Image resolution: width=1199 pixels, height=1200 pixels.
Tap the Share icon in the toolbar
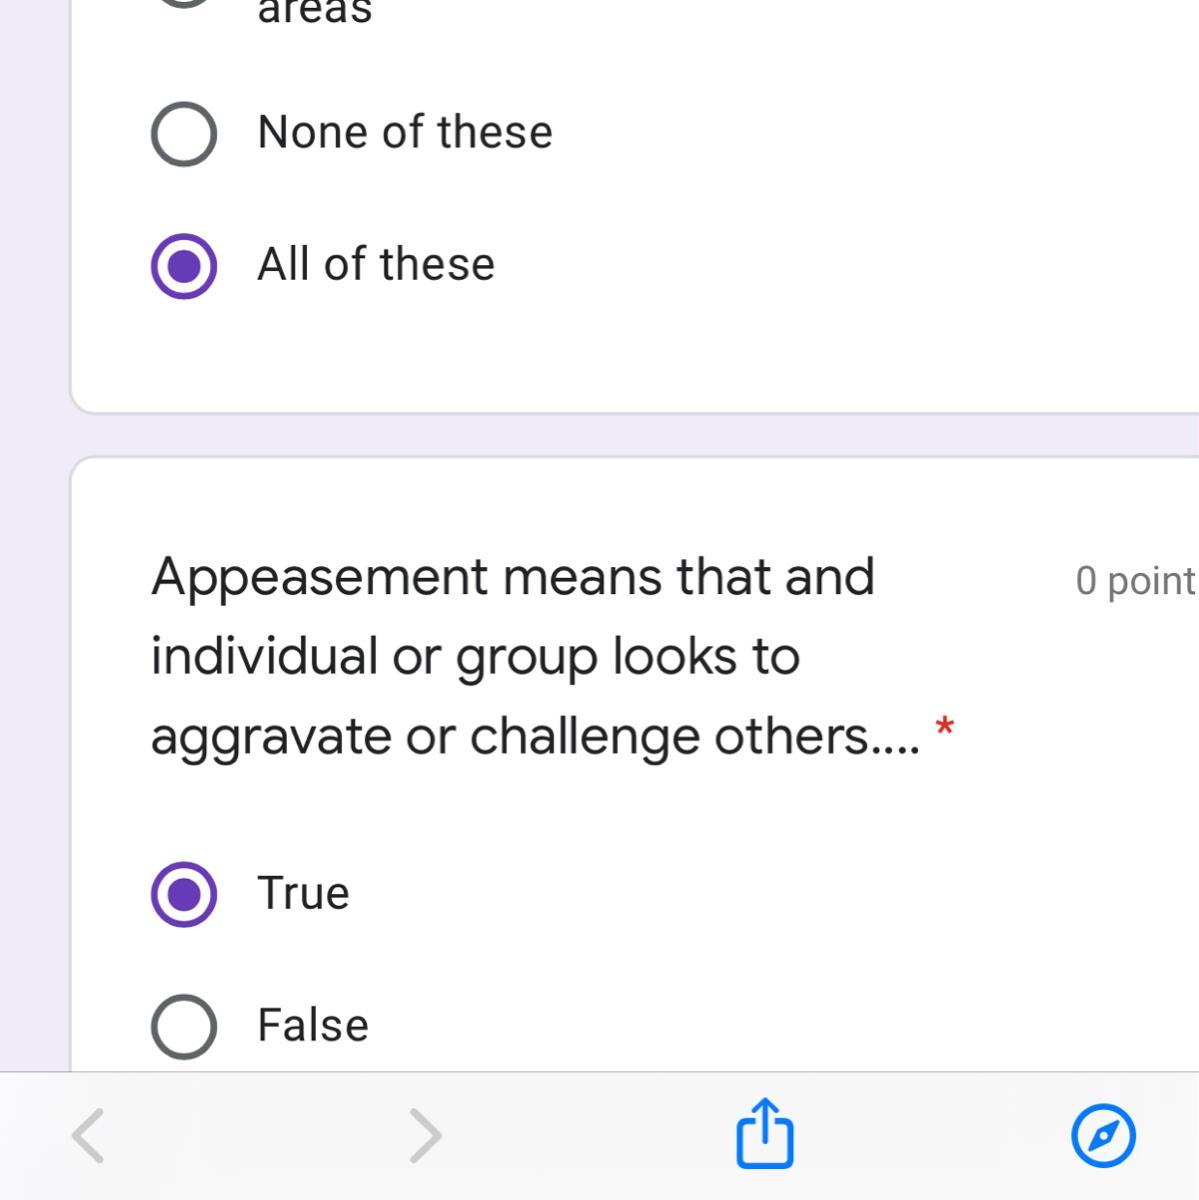pos(765,1134)
